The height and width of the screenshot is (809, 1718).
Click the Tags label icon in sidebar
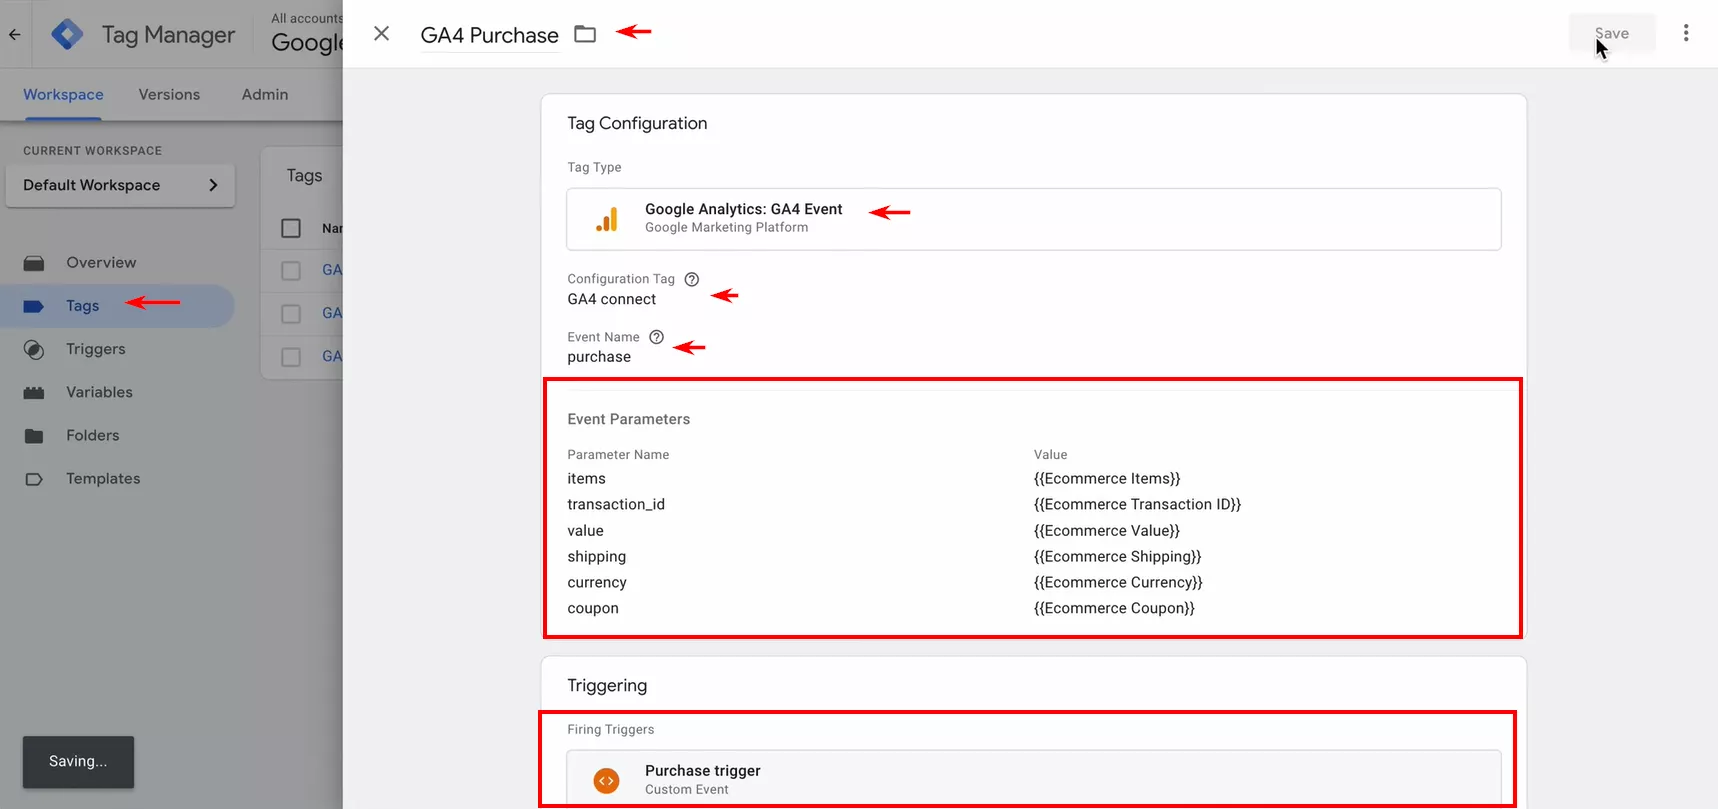click(34, 306)
